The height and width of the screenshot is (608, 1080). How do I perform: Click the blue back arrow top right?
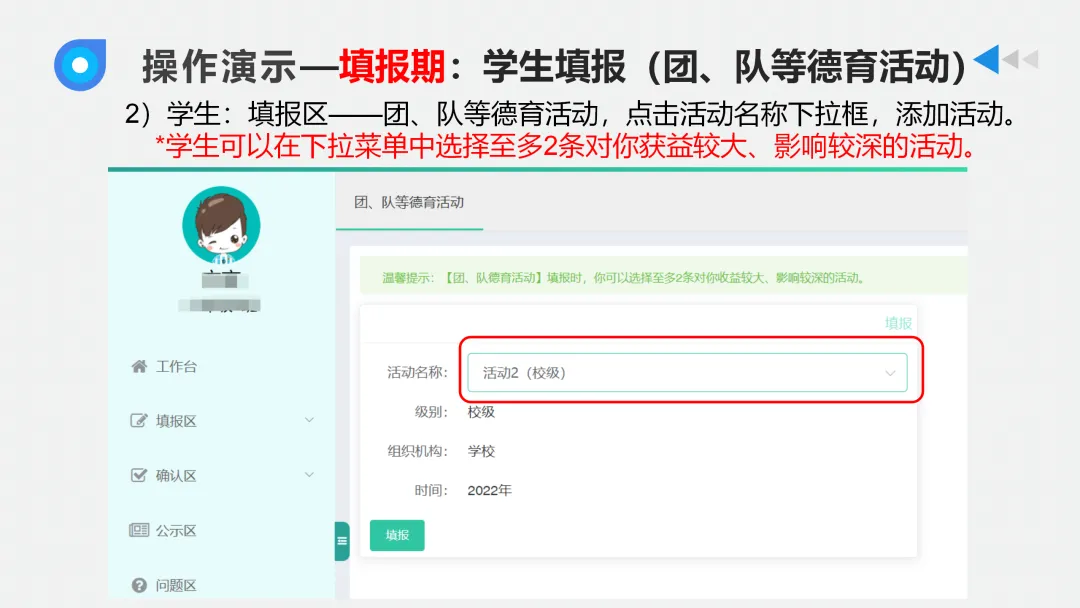coord(985,57)
